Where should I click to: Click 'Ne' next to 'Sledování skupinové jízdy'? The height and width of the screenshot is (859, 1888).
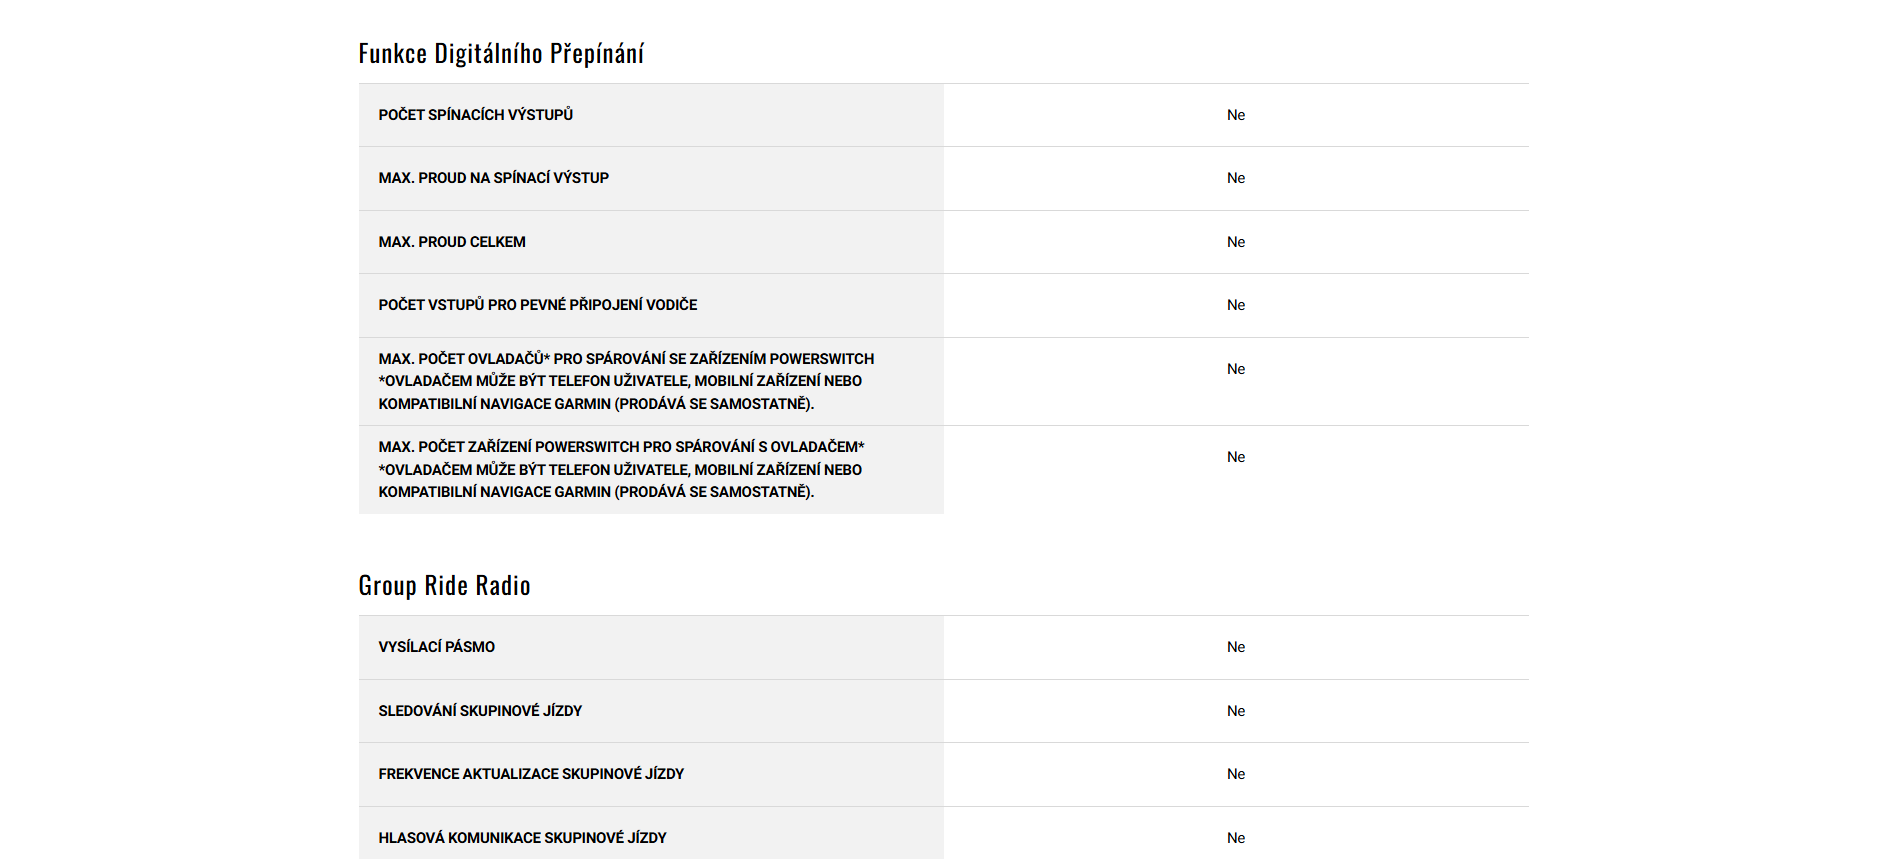(x=1235, y=711)
